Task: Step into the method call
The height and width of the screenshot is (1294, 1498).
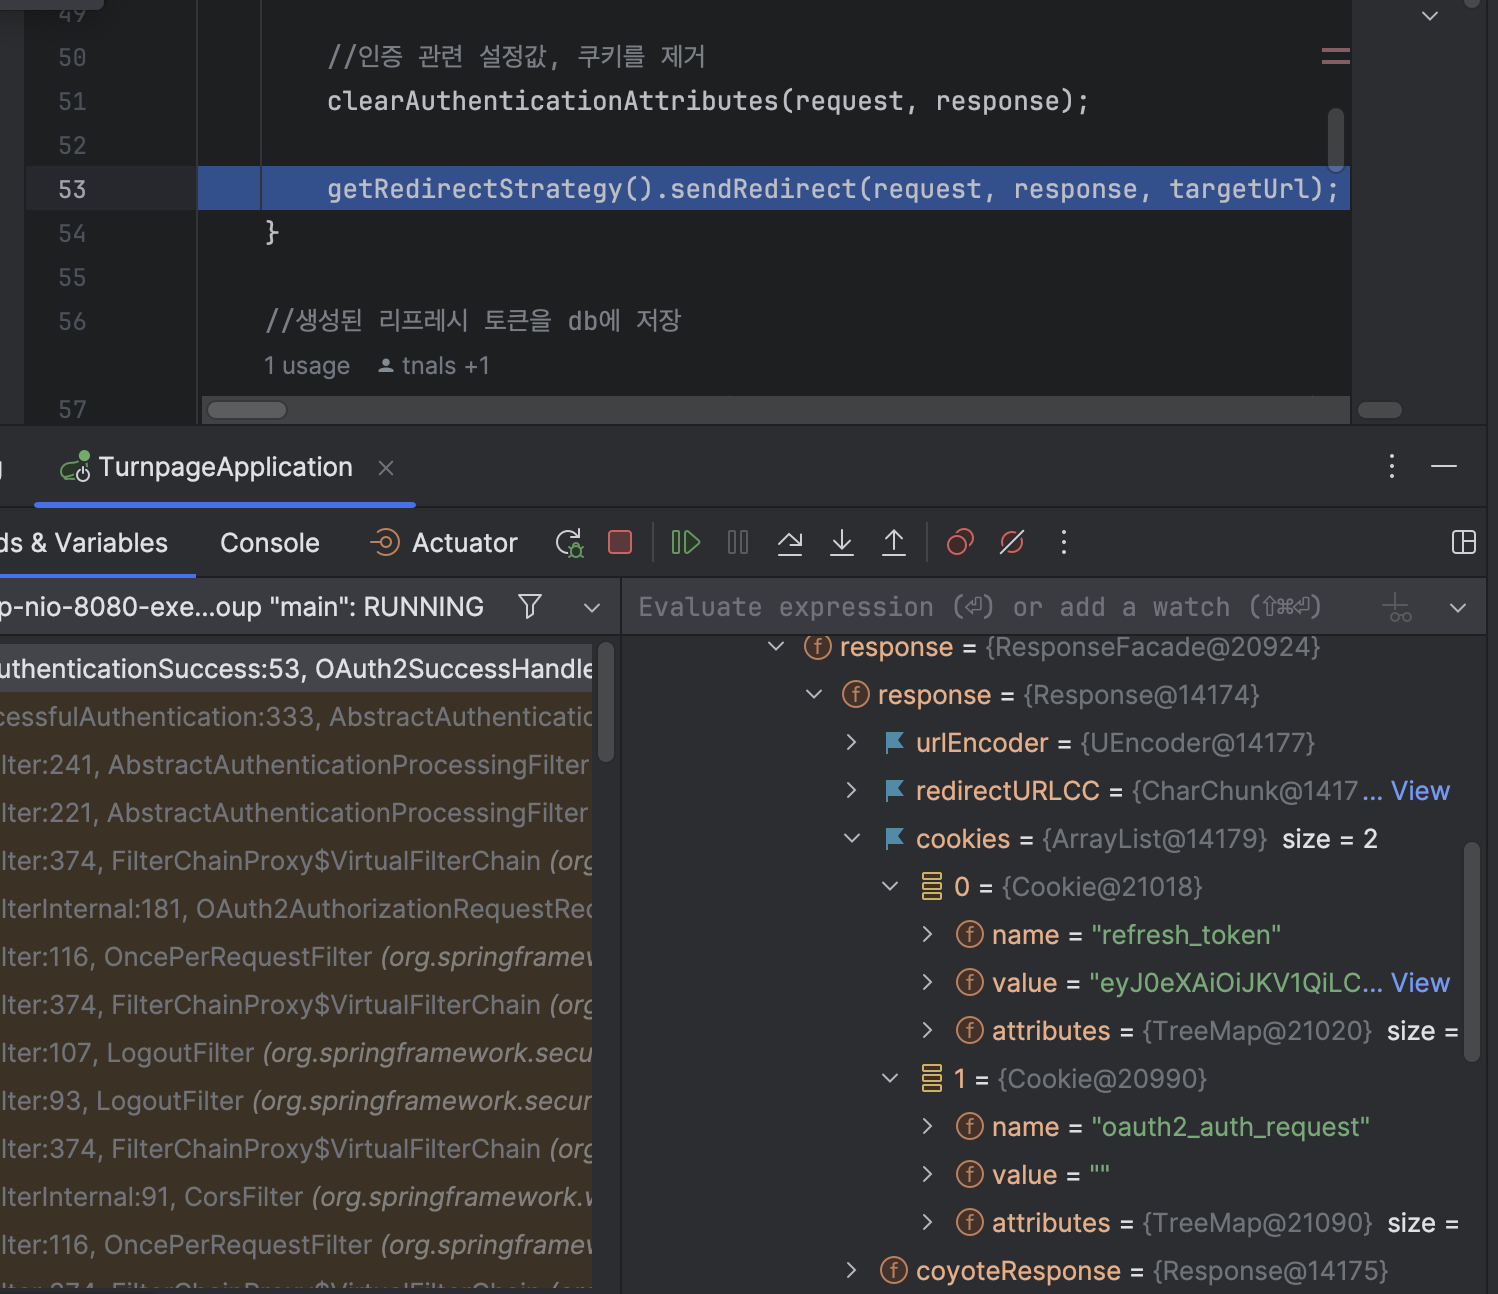Action: (842, 543)
